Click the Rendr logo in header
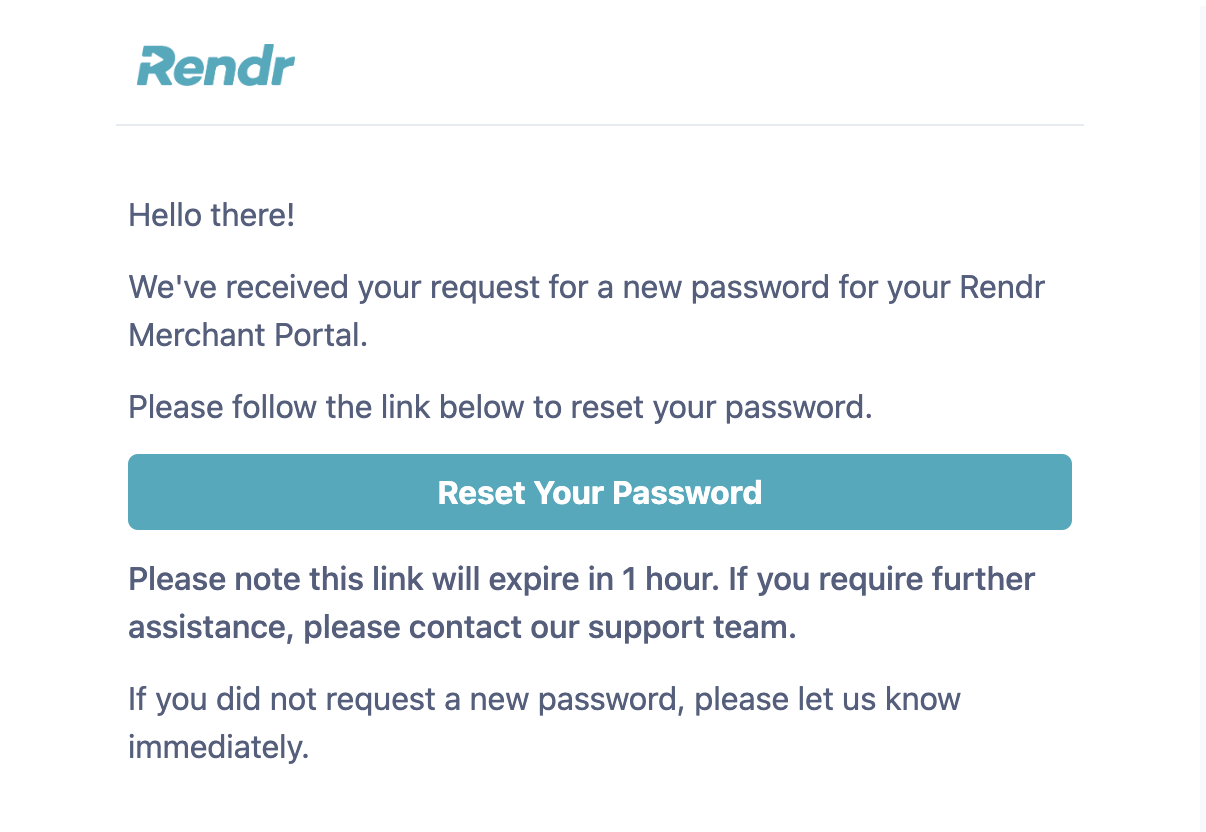1206x832 pixels. (x=216, y=66)
